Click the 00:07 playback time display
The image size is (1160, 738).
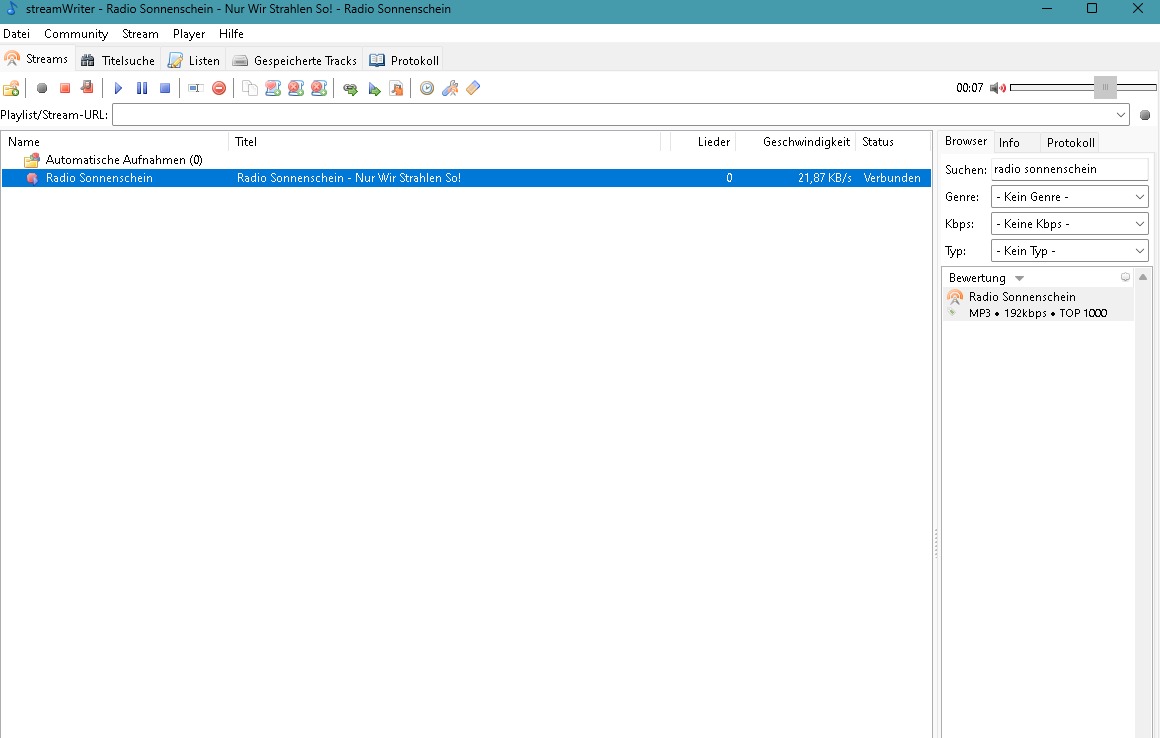tap(969, 88)
